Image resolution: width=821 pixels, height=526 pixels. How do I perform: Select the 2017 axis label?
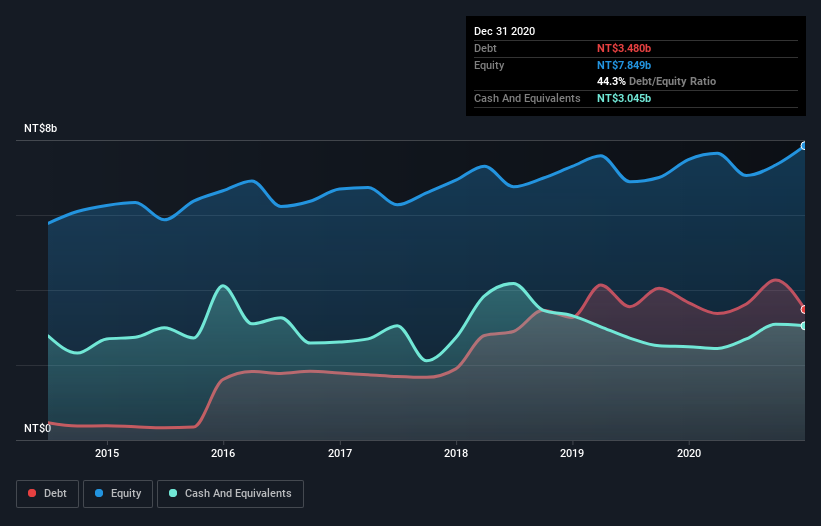coord(340,453)
